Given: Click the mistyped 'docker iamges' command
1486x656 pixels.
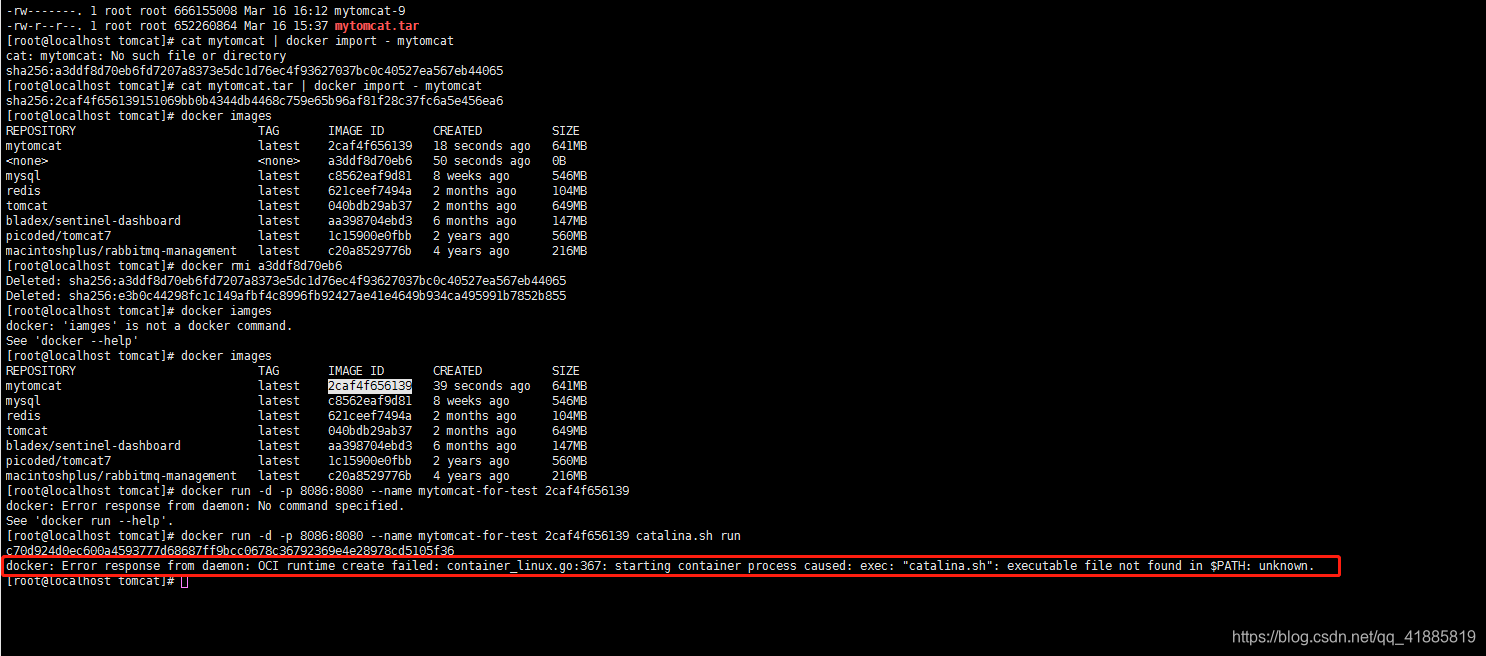Looking at the screenshot, I should pos(226,311).
